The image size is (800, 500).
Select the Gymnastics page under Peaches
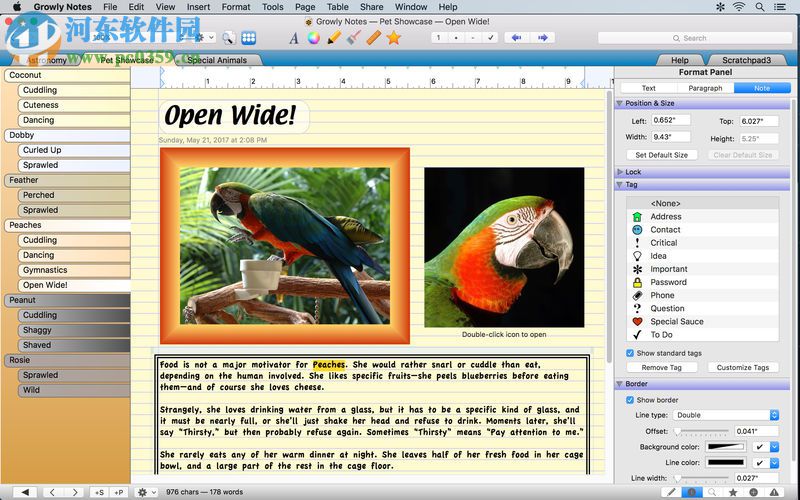(x=74, y=270)
